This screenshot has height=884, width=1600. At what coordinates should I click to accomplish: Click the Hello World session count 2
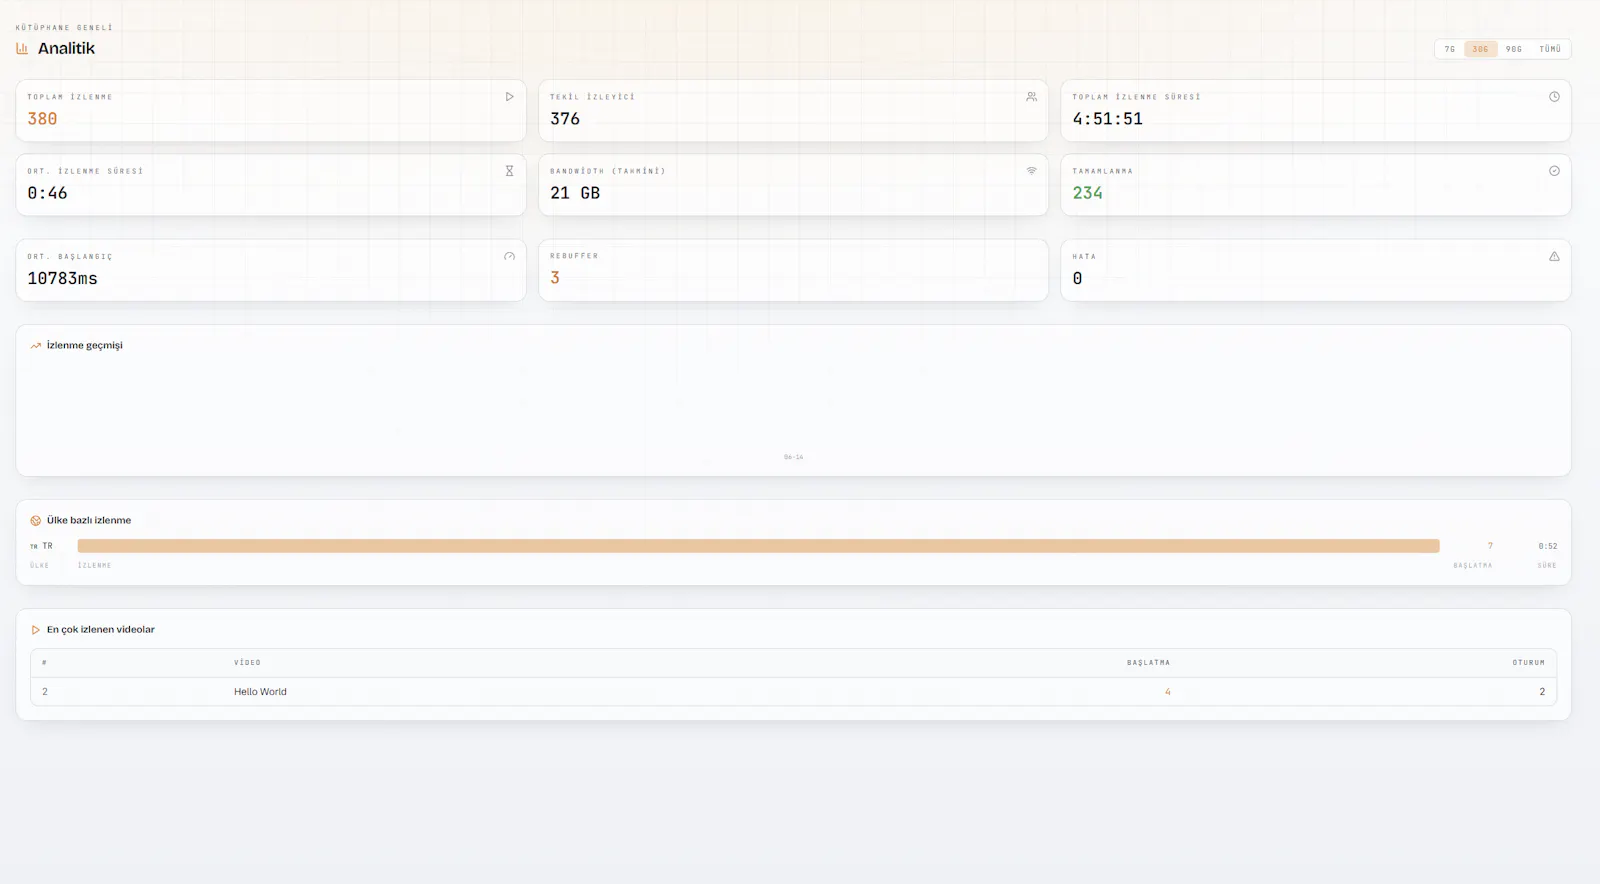click(x=1541, y=692)
